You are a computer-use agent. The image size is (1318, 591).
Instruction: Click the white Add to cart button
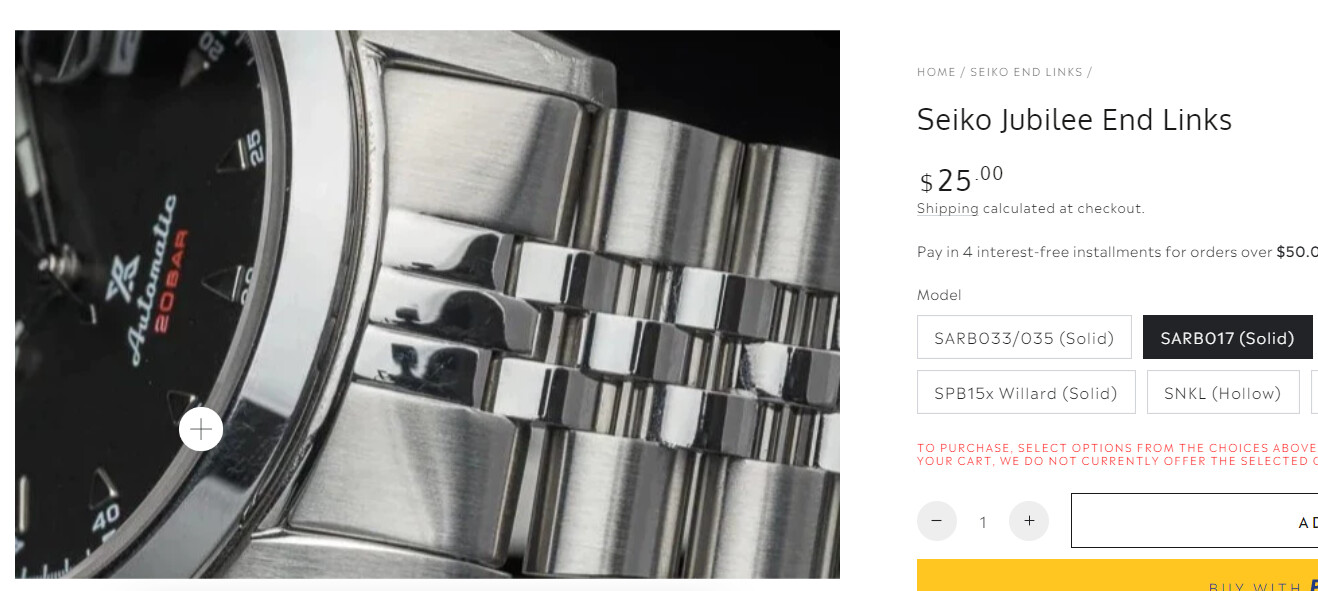[1195, 520]
